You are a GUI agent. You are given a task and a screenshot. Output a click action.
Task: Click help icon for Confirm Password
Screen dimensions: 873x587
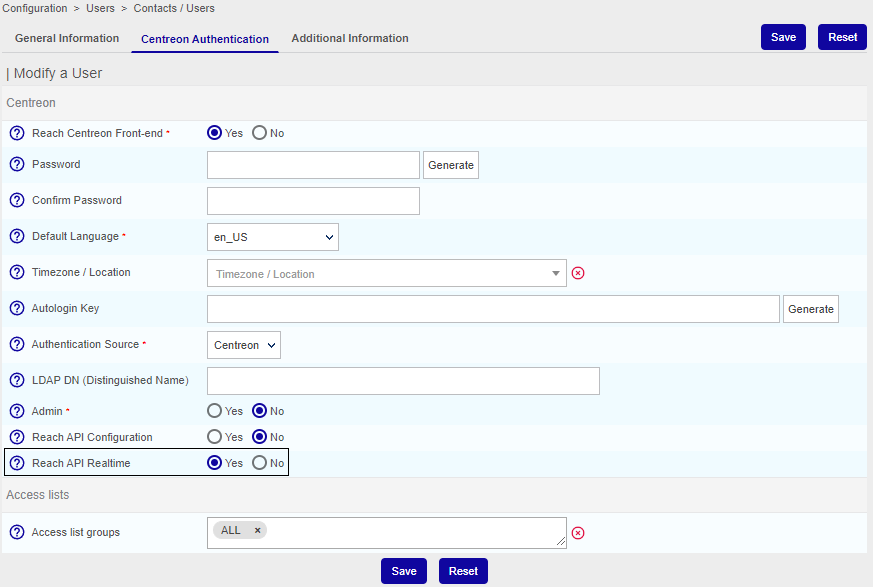coord(17,200)
